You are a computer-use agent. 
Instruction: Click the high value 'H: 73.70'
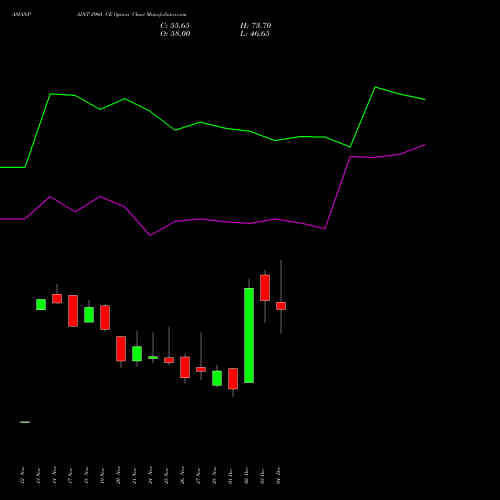click(x=256, y=26)
